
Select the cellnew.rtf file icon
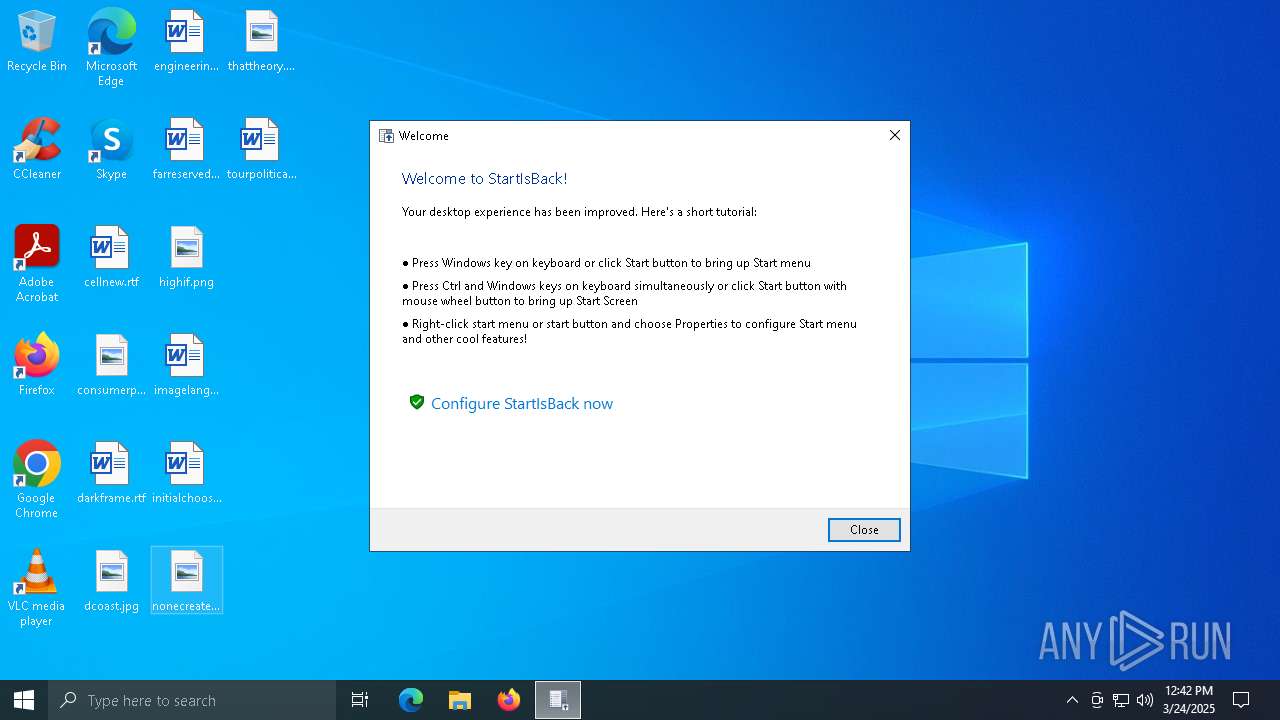(111, 257)
